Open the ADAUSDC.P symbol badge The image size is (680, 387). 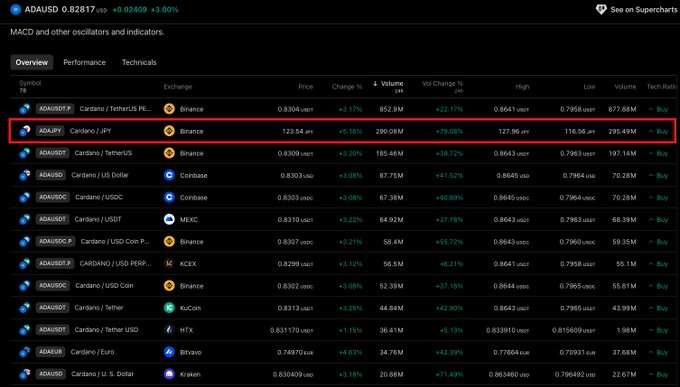coord(56,241)
